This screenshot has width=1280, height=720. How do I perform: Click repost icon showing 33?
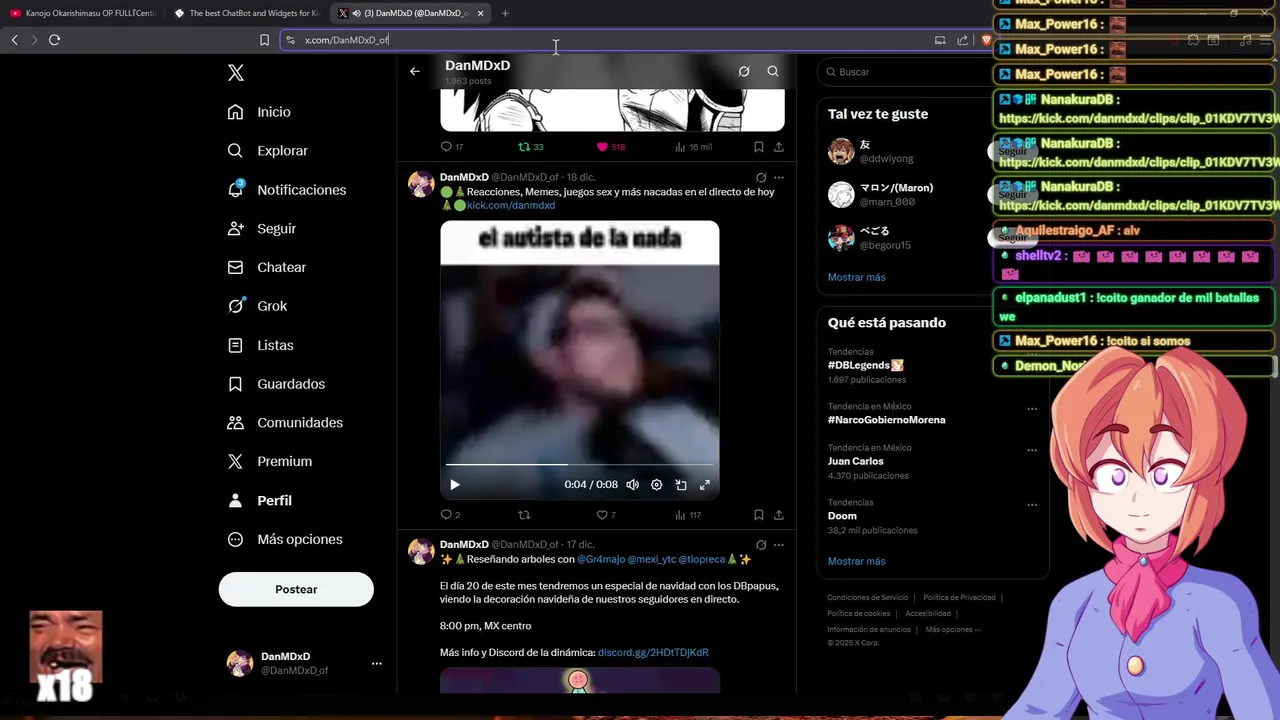[524, 147]
